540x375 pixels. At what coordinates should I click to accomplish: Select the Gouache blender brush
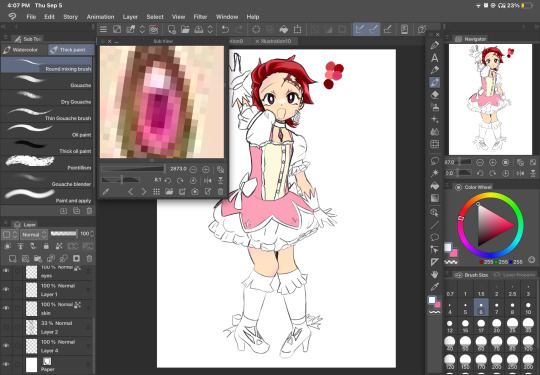(x=47, y=180)
